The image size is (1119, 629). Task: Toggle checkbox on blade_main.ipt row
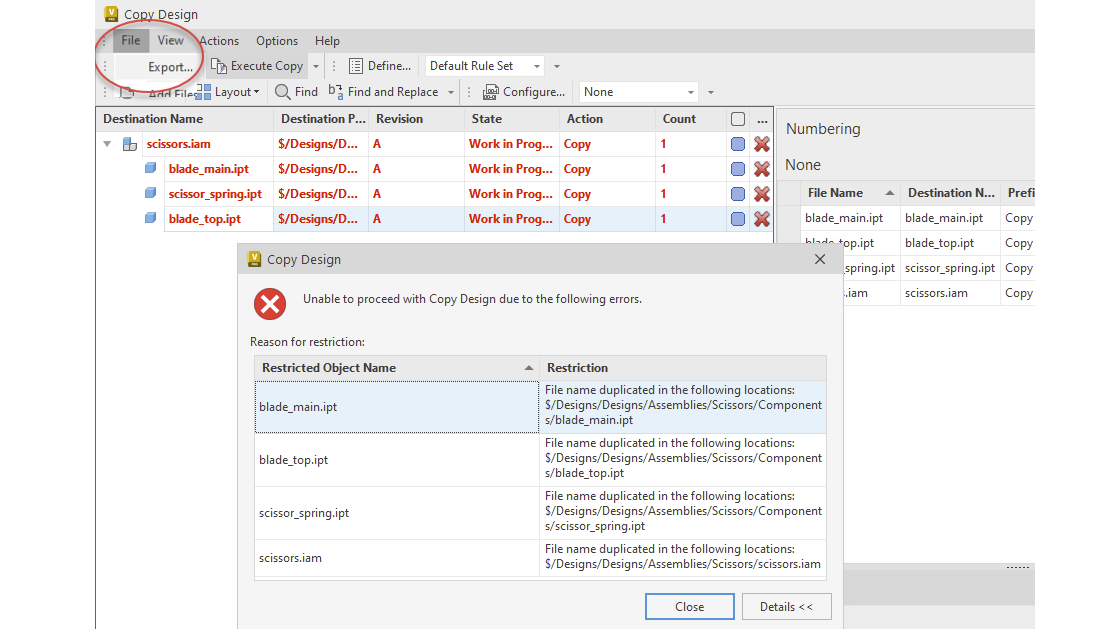738,169
